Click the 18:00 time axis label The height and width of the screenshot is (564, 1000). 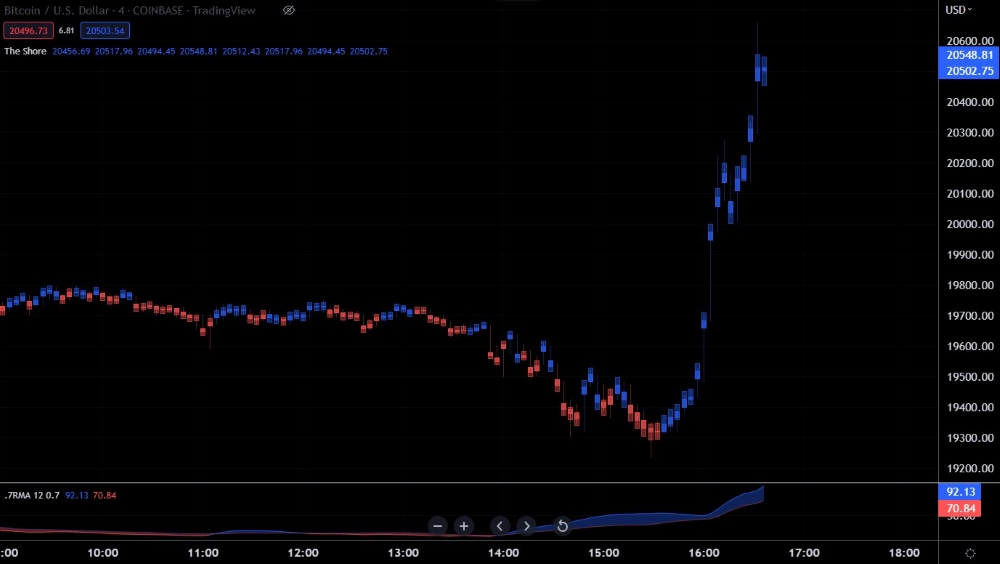click(x=904, y=553)
